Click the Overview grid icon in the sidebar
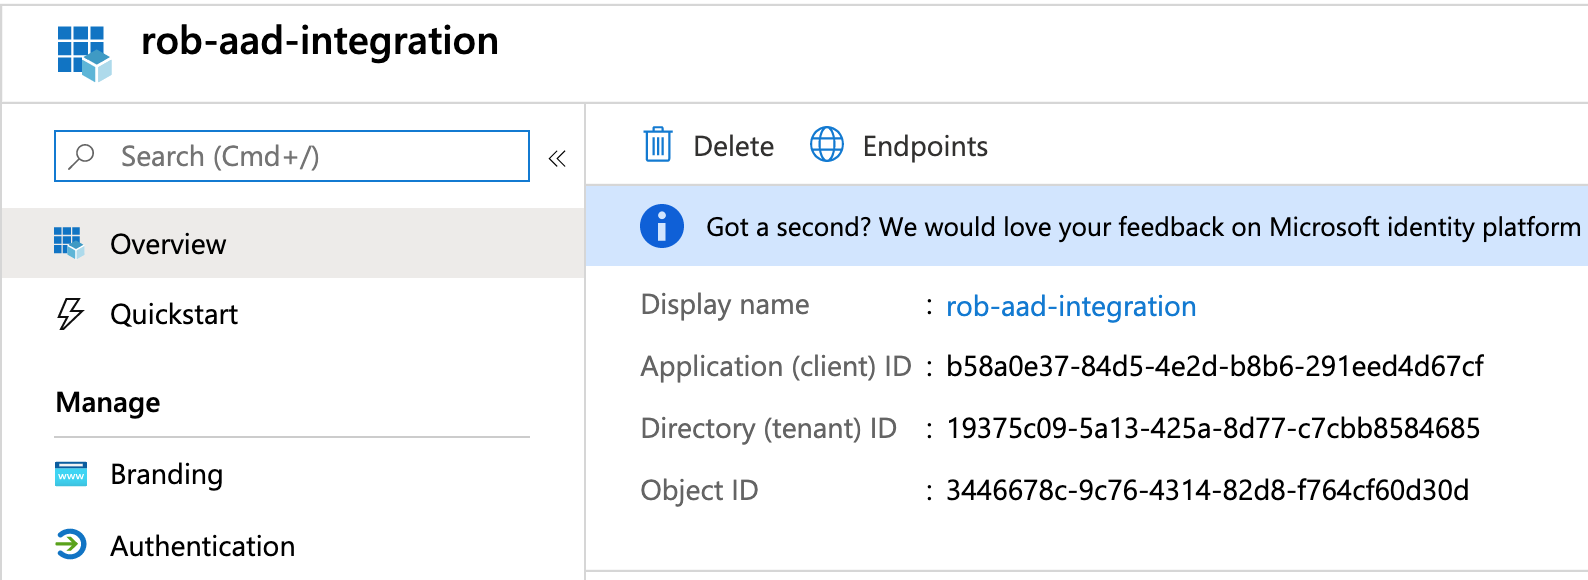This screenshot has width=1588, height=580. click(69, 243)
